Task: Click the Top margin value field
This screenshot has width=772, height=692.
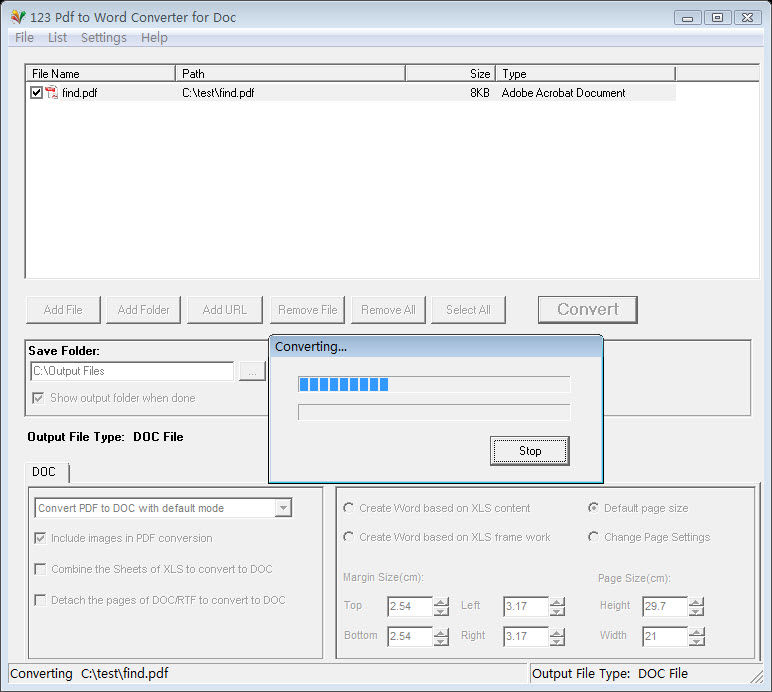Action: (410, 606)
